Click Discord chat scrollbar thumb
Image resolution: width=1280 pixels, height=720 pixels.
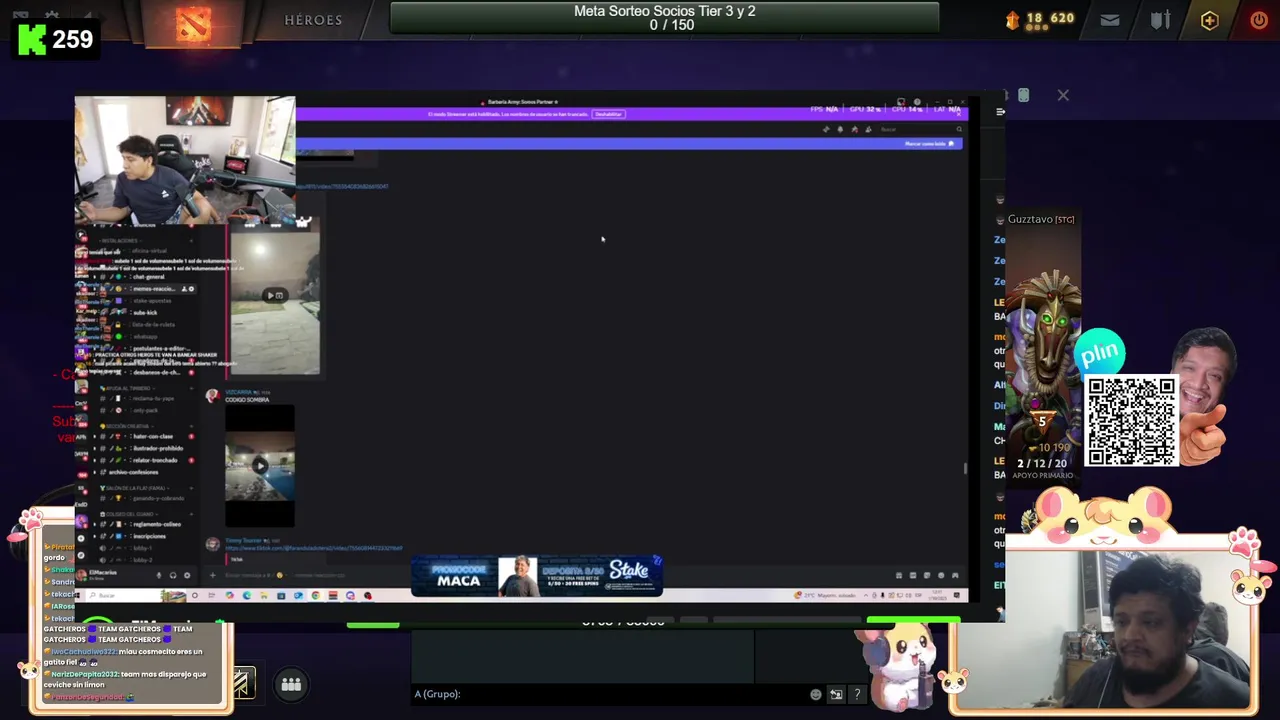pos(965,468)
